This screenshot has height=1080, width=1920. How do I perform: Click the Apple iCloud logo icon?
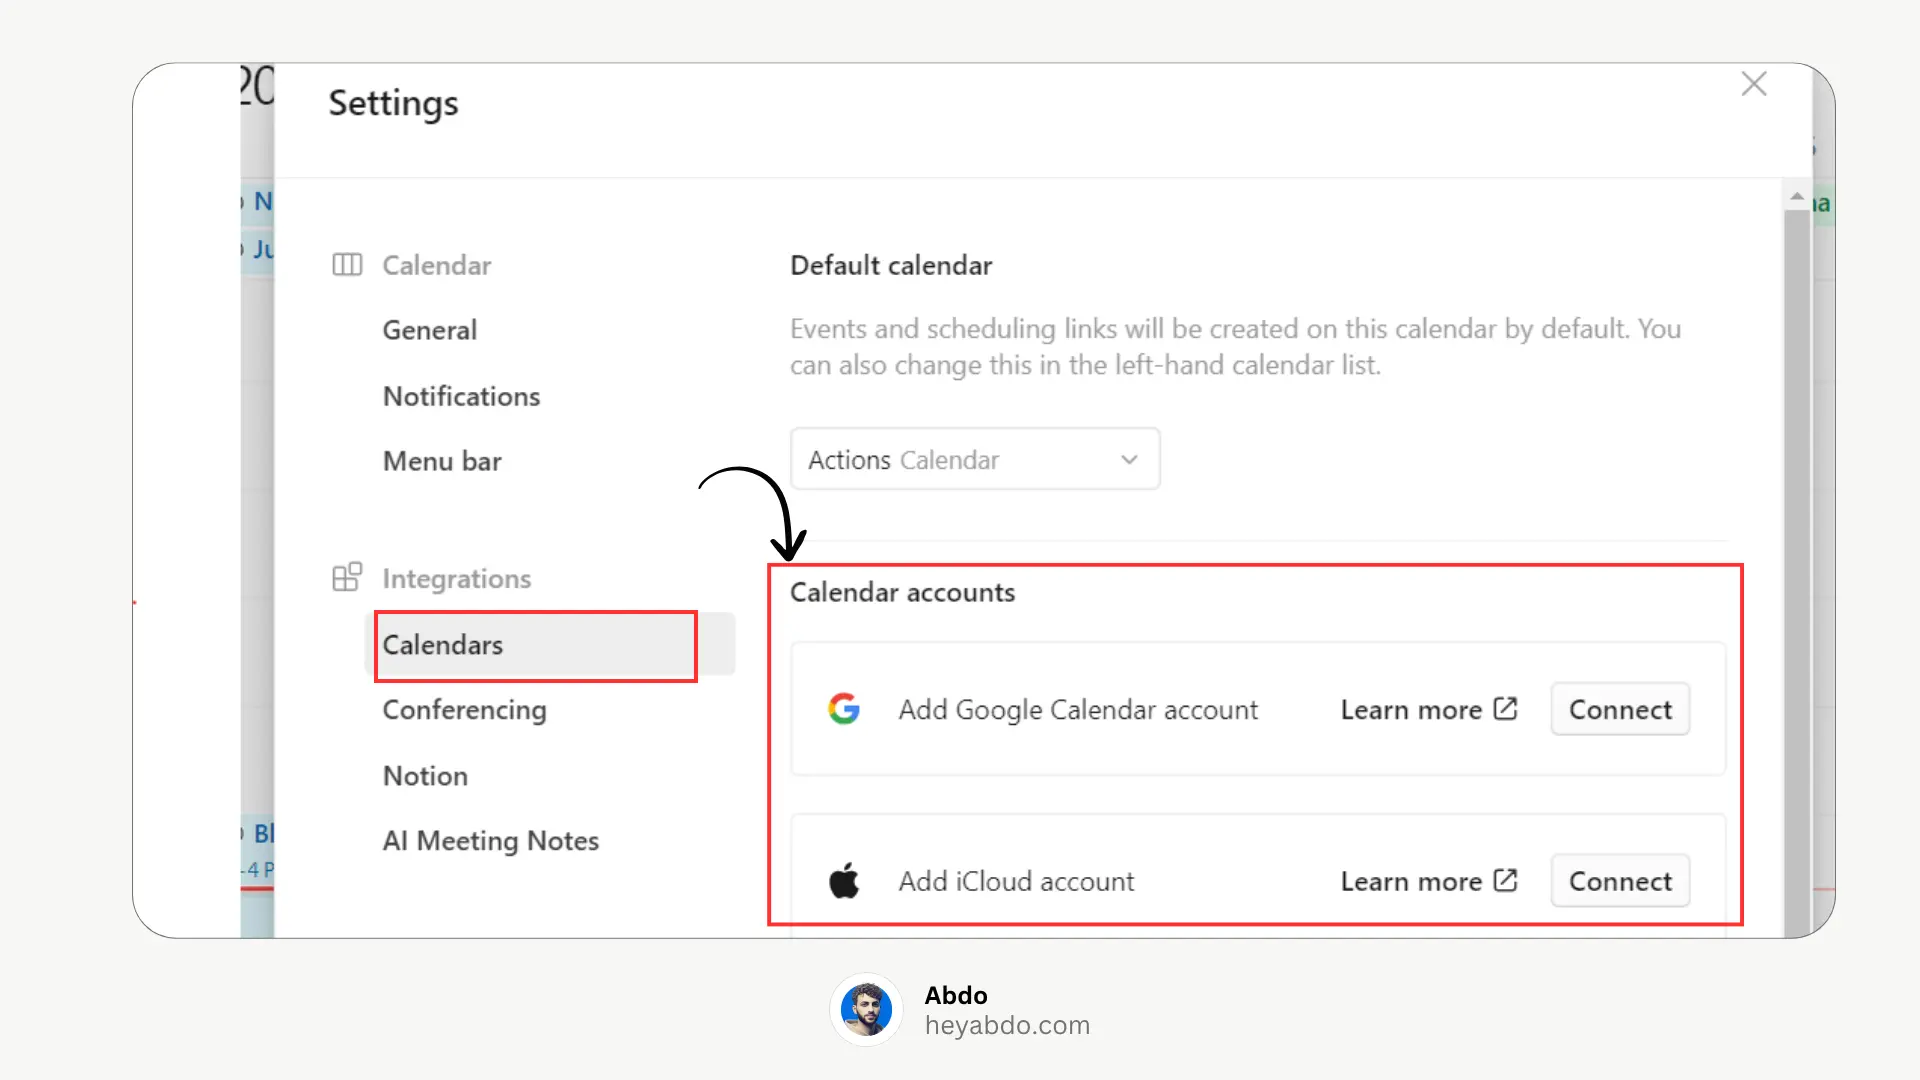click(844, 880)
